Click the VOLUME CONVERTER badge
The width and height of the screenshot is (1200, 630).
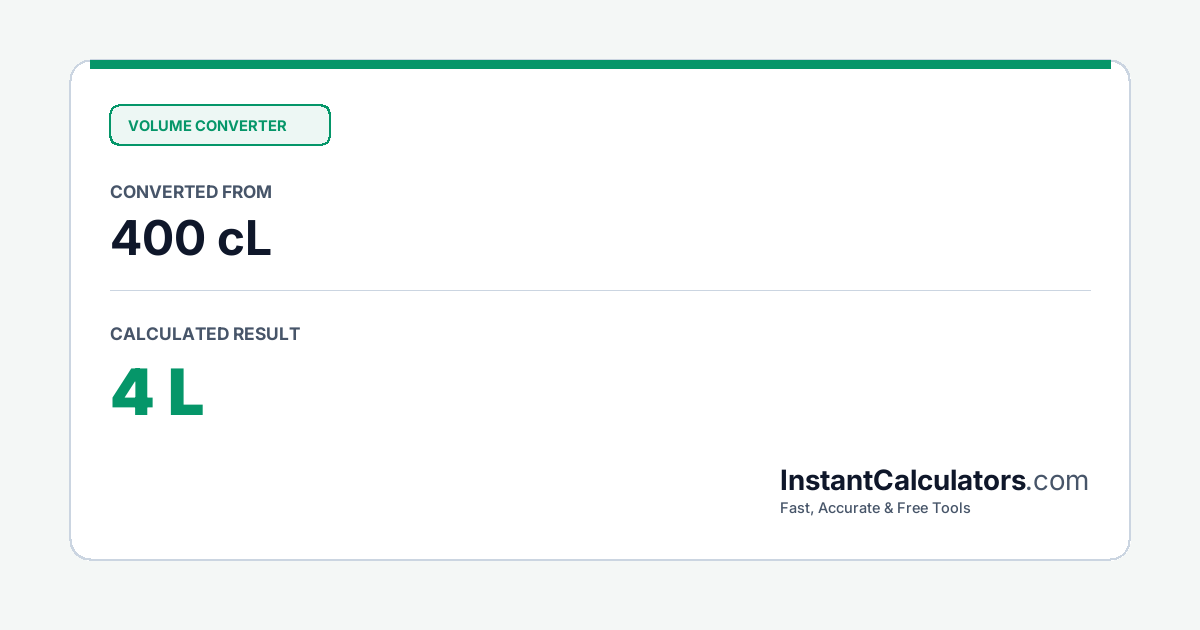(x=220, y=125)
